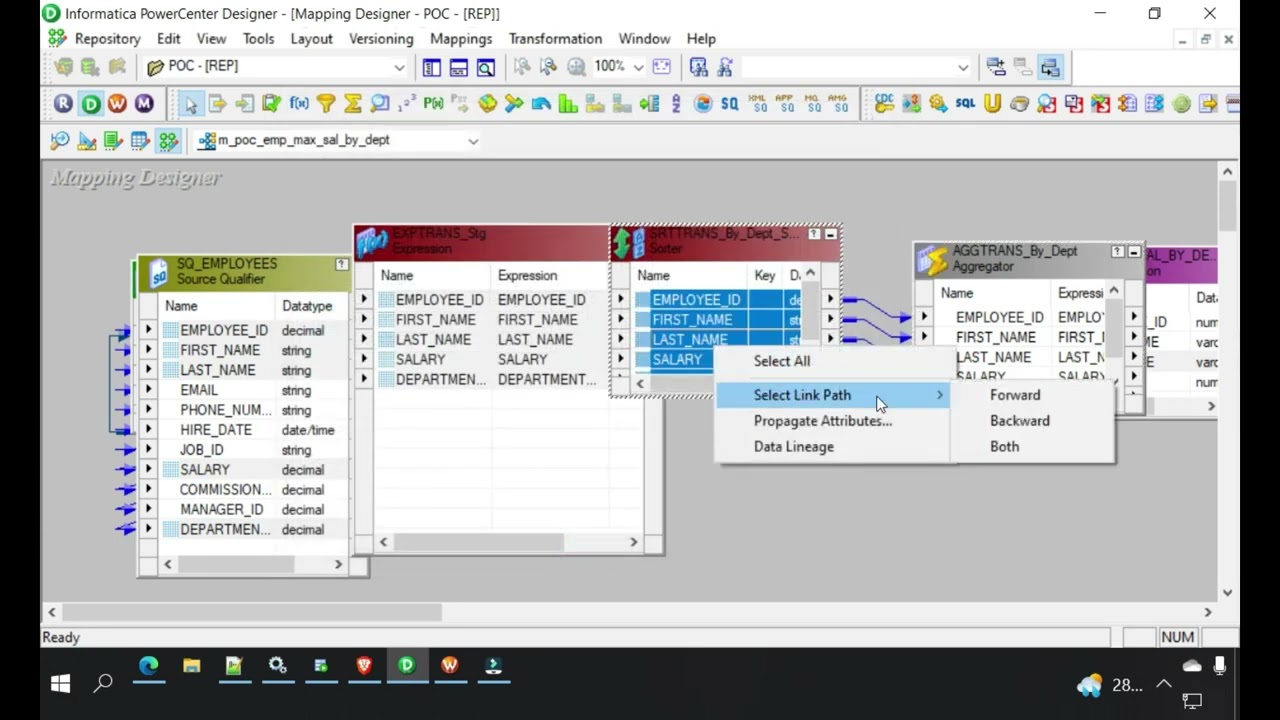Toggle the highlighted arrange-windows toolbar button
Viewport: 1280px width, 720px height.
click(x=1049, y=67)
